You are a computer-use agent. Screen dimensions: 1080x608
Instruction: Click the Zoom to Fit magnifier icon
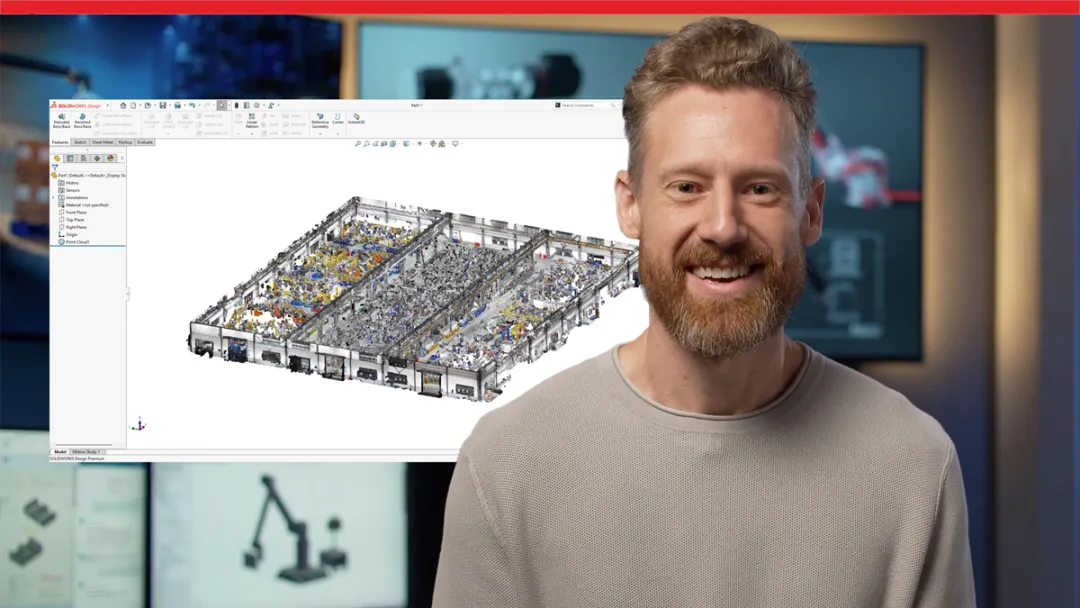(357, 143)
